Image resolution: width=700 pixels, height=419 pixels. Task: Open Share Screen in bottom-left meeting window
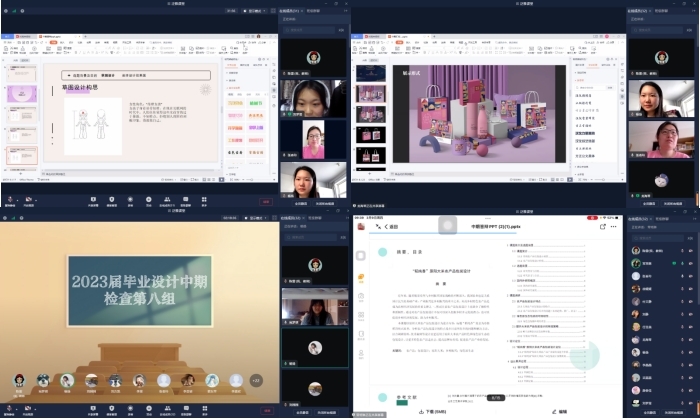click(x=93, y=410)
